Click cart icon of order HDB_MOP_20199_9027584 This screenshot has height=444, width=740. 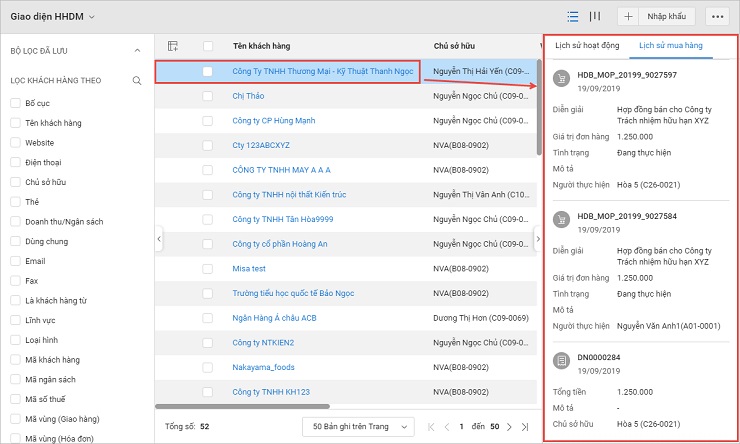click(562, 220)
